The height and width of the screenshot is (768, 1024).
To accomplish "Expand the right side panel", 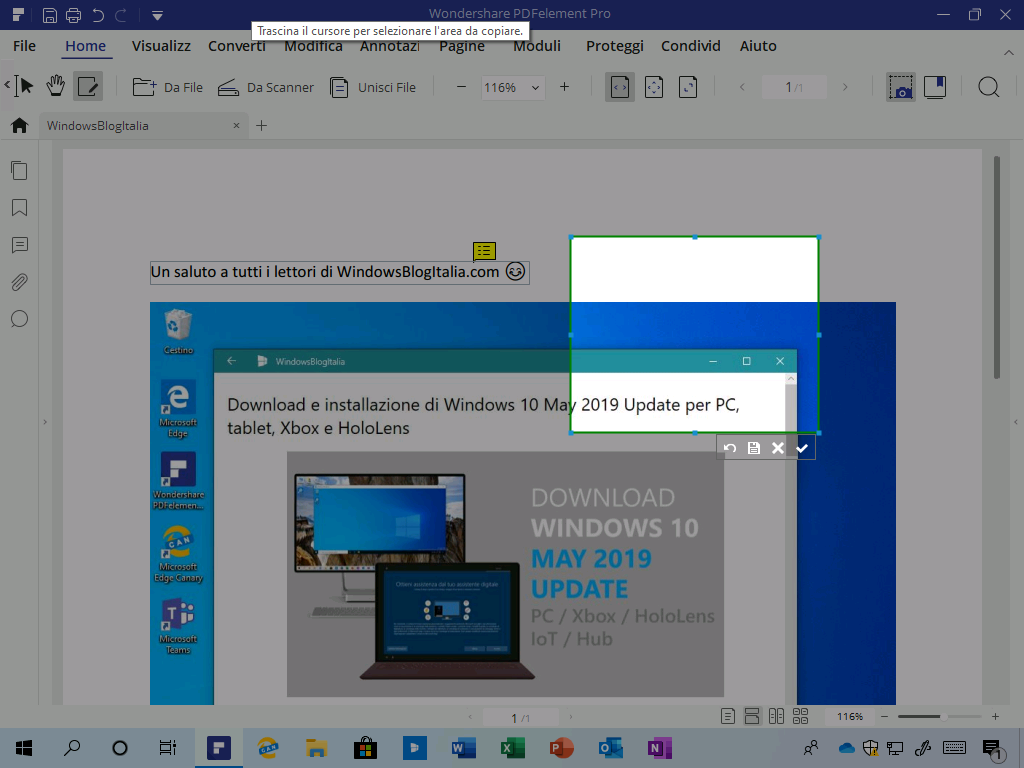I will point(1016,422).
